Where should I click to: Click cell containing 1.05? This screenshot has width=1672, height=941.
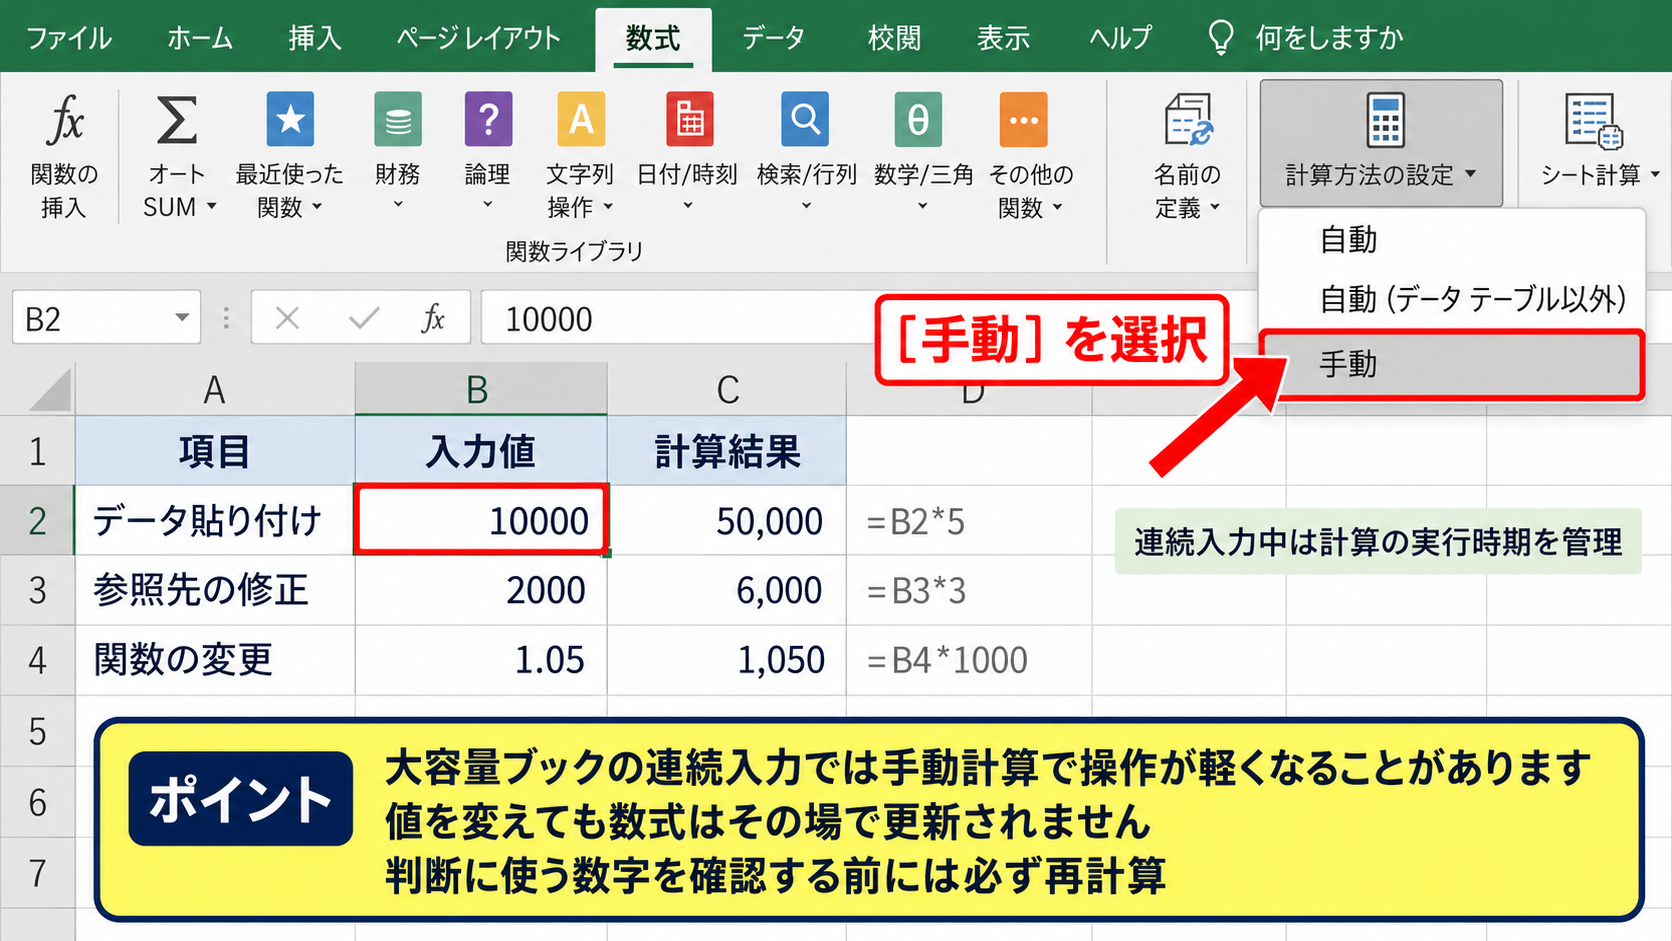481,660
